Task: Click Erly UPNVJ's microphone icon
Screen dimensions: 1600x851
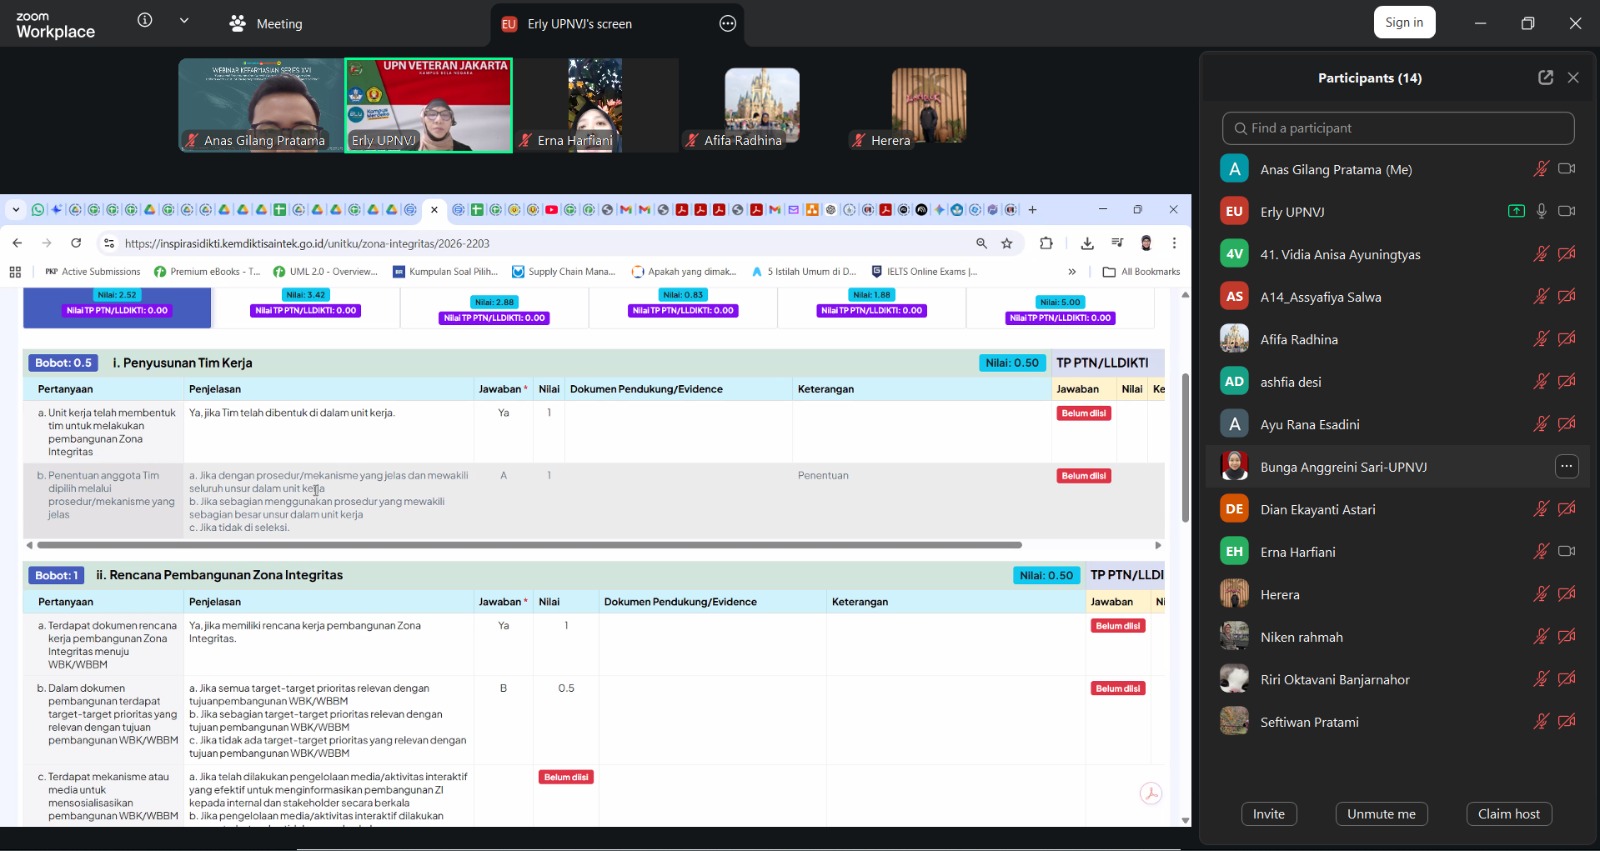Action: (1542, 211)
